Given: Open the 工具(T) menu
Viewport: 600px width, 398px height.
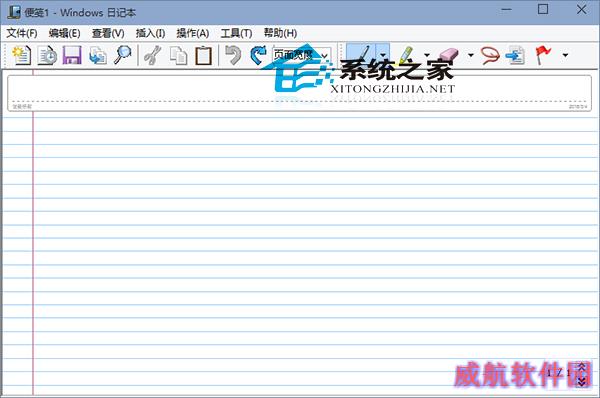Looking at the screenshot, I should click(236, 33).
